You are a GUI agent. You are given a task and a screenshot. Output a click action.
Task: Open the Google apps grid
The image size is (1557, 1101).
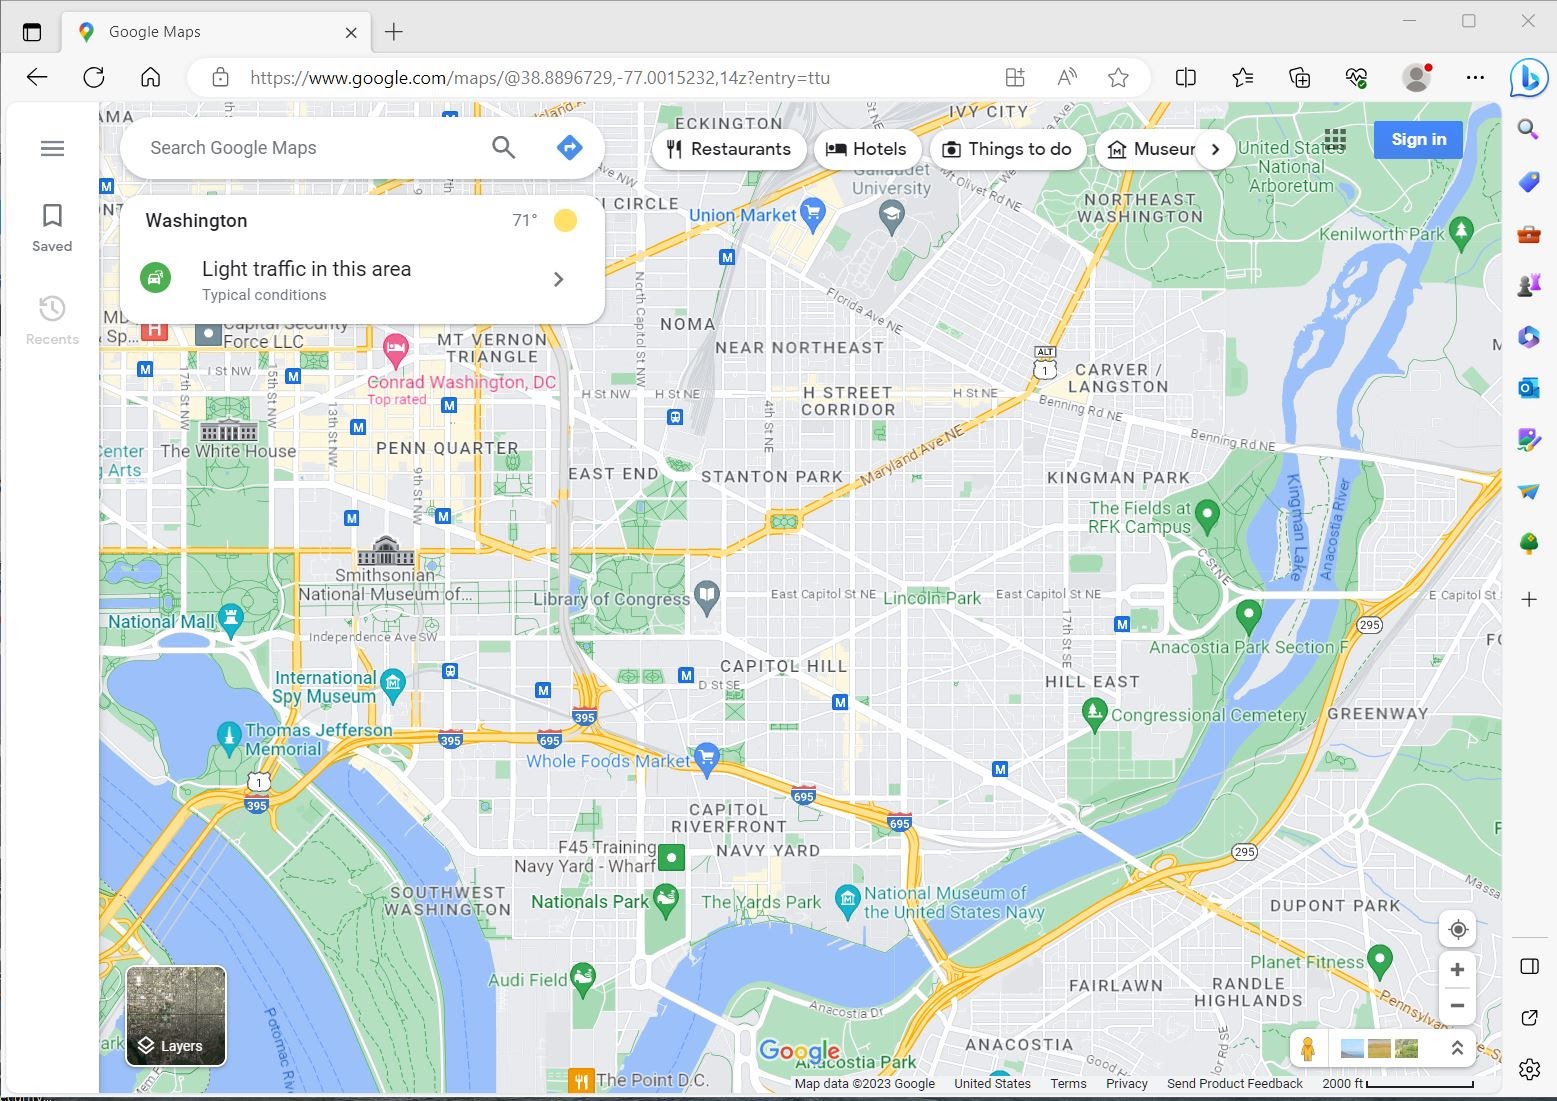coord(1335,139)
